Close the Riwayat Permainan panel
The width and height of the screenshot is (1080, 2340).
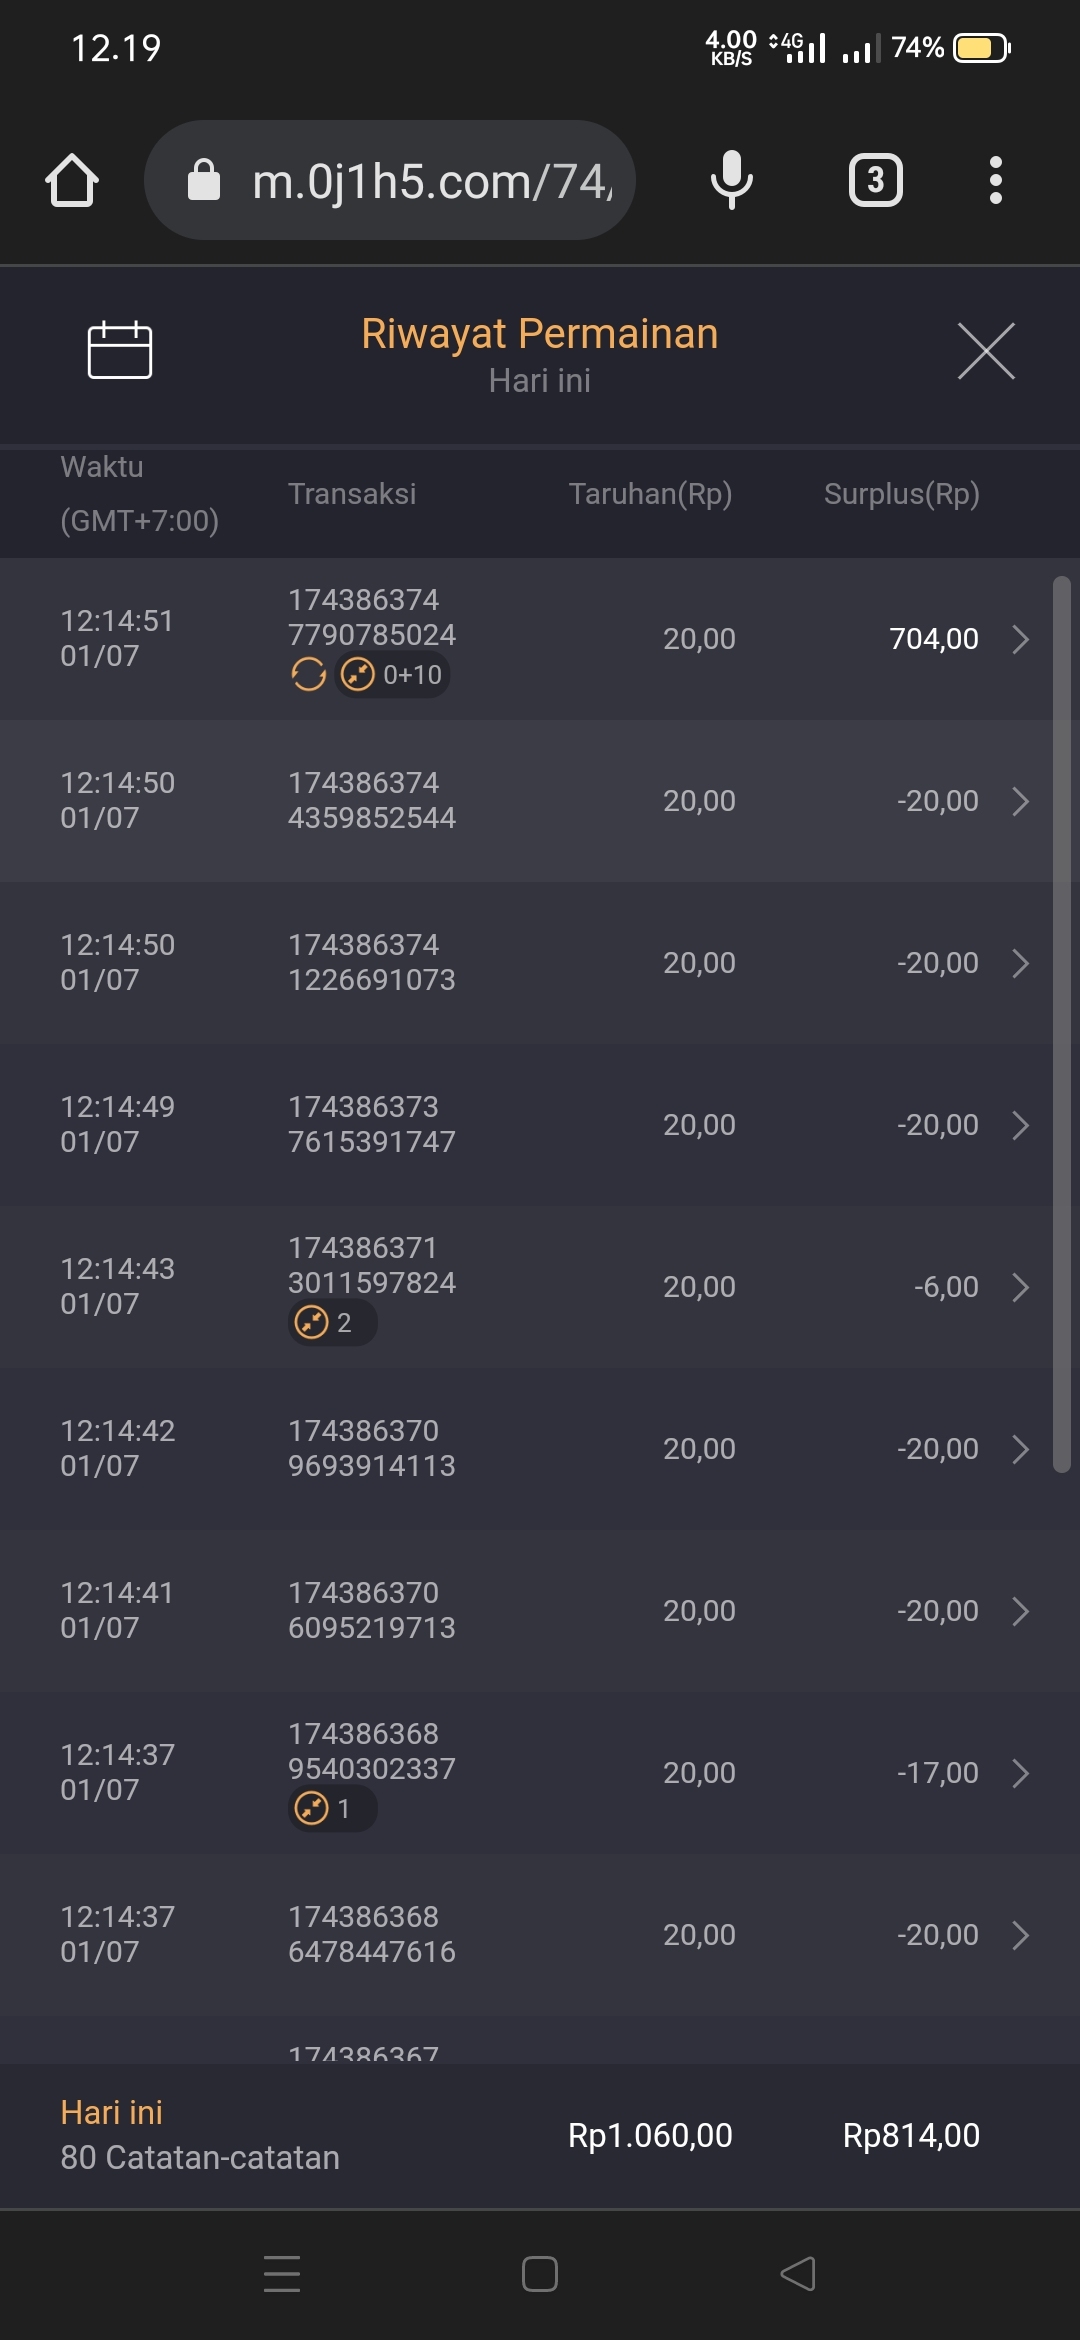coord(986,351)
